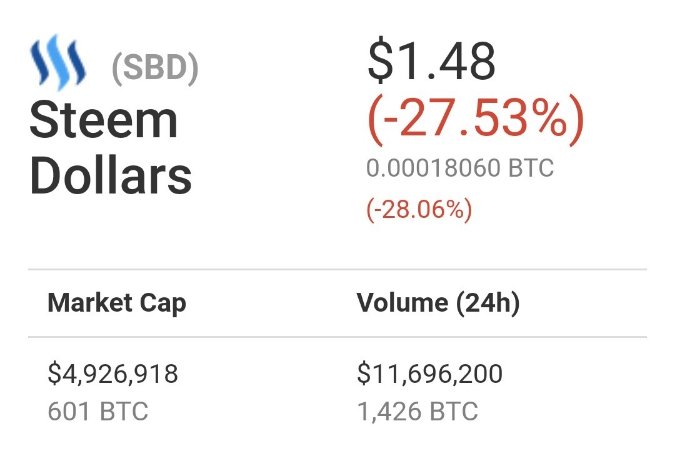Click the (24h) timeframe label
Screen dimensions: 674x474
click(x=485, y=303)
